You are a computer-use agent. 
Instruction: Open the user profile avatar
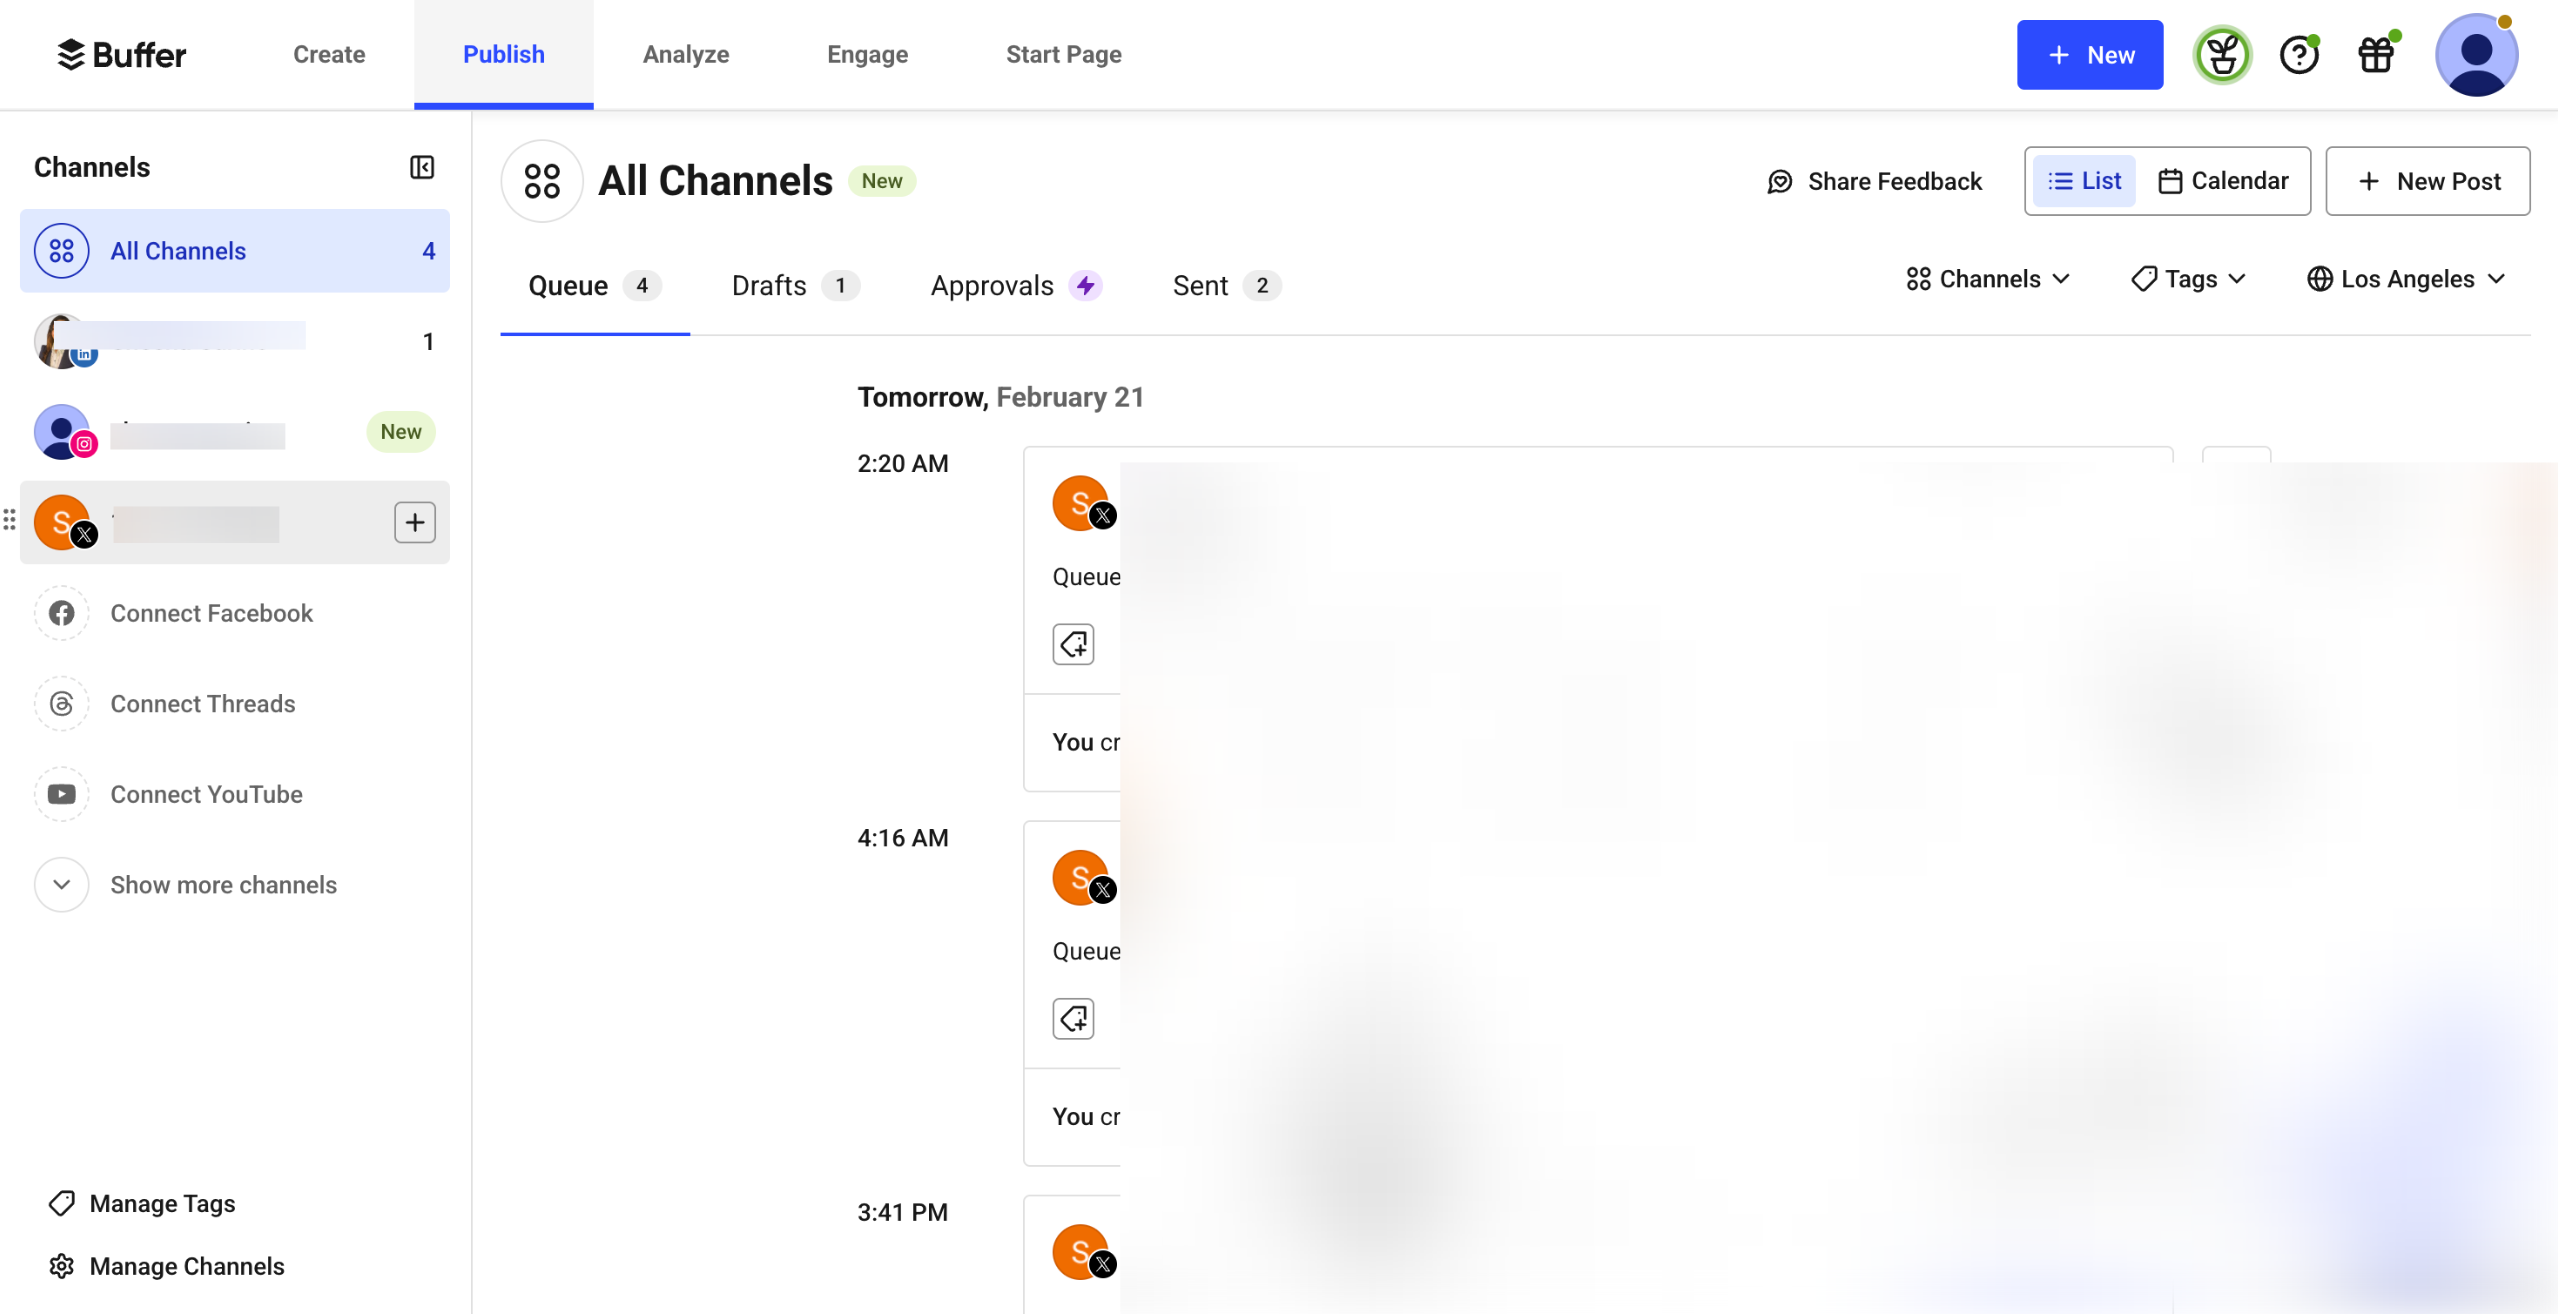[x=2475, y=55]
